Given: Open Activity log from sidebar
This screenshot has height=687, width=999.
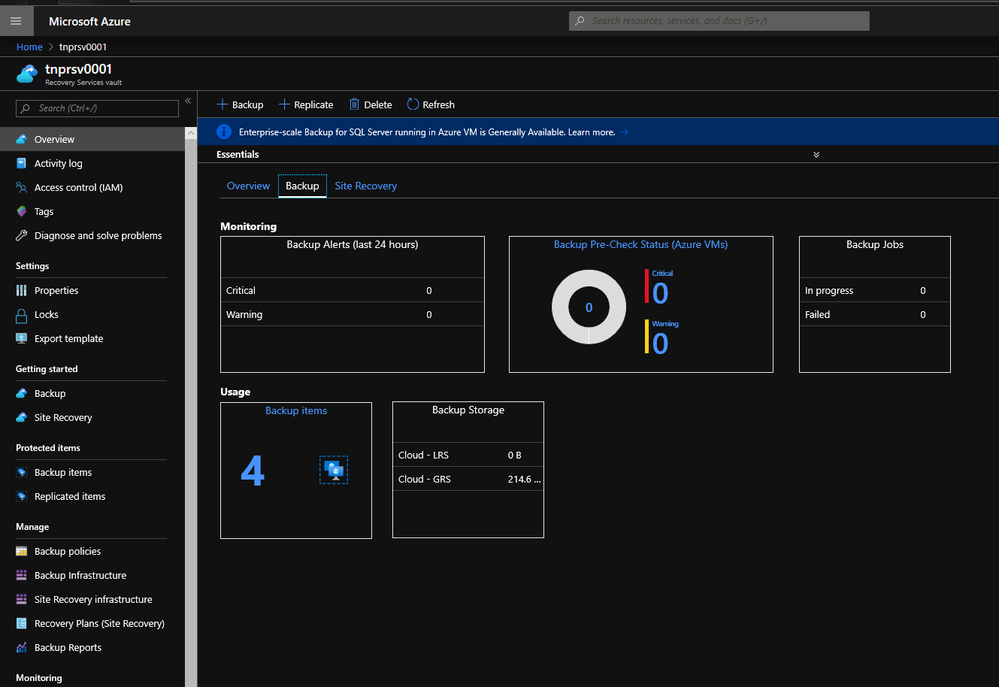Looking at the screenshot, I should click(x=58, y=163).
